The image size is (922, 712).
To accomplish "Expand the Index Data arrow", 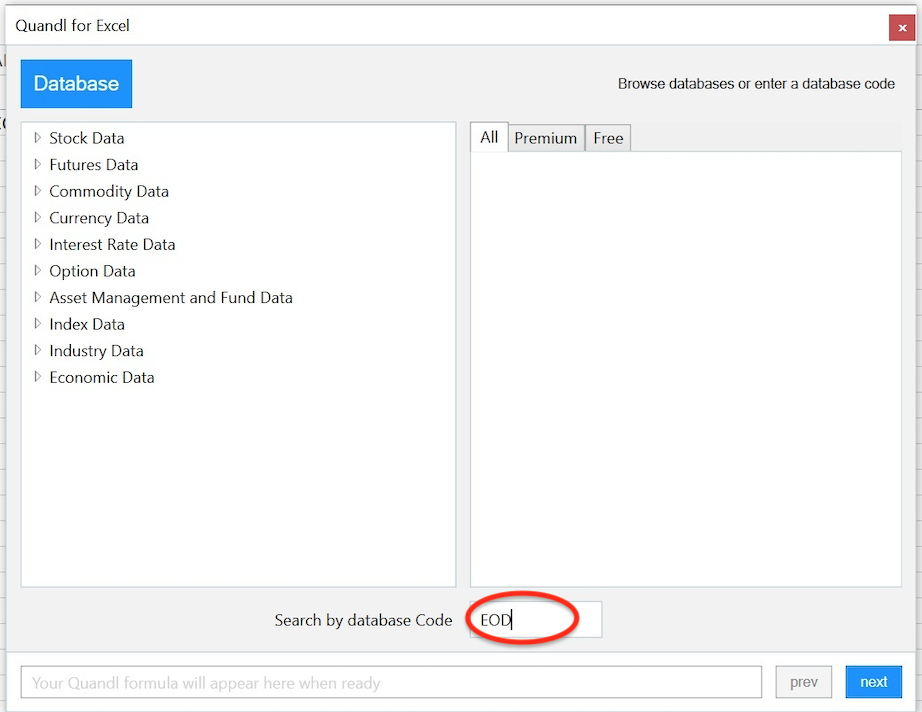I will [x=38, y=323].
